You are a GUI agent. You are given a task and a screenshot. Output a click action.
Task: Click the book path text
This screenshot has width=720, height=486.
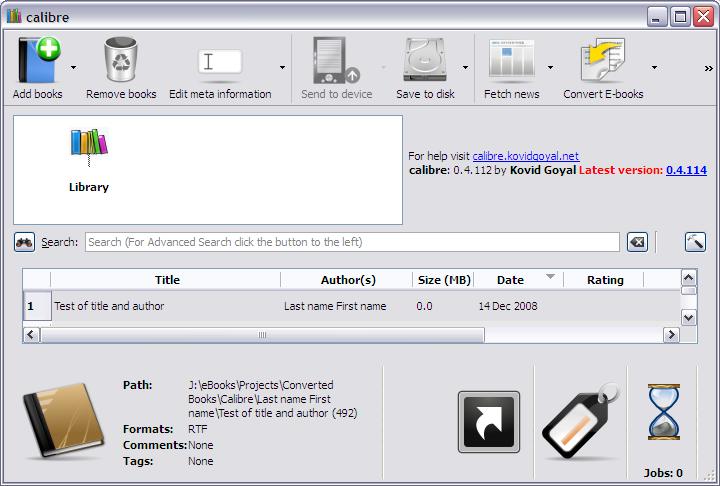click(x=272, y=399)
